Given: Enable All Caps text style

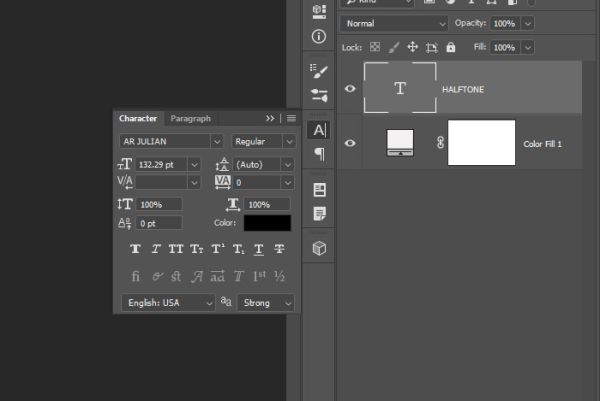Looking at the screenshot, I should [176, 249].
